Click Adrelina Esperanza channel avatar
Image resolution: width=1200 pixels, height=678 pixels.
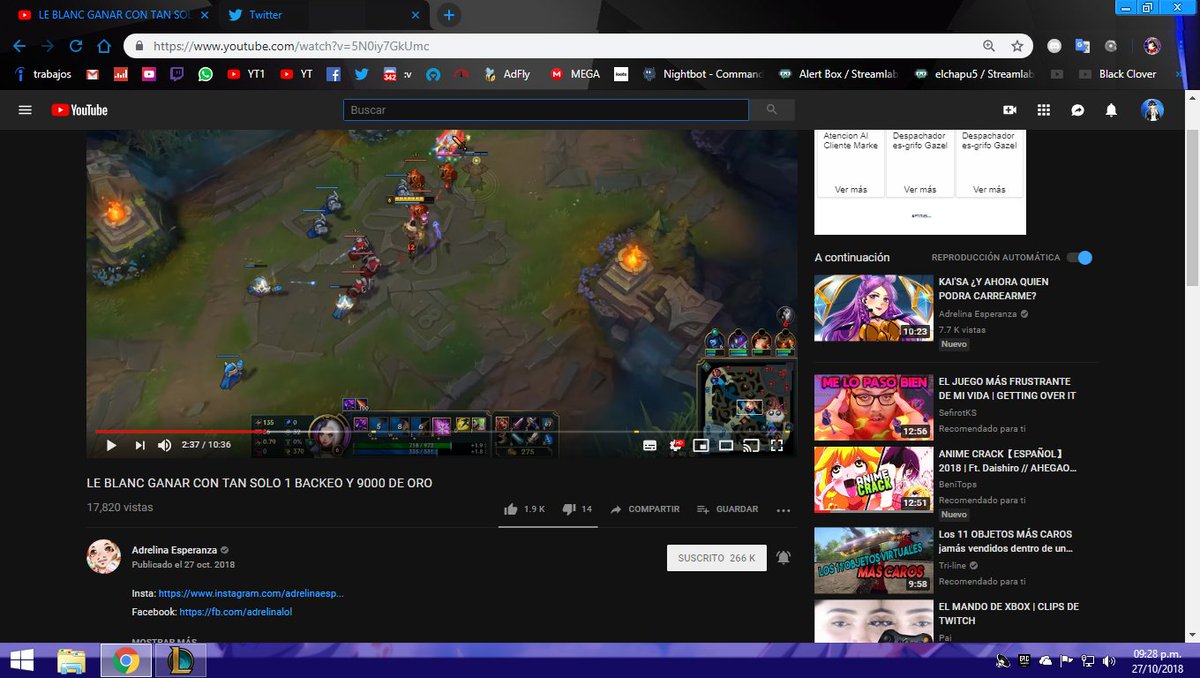coord(104,557)
